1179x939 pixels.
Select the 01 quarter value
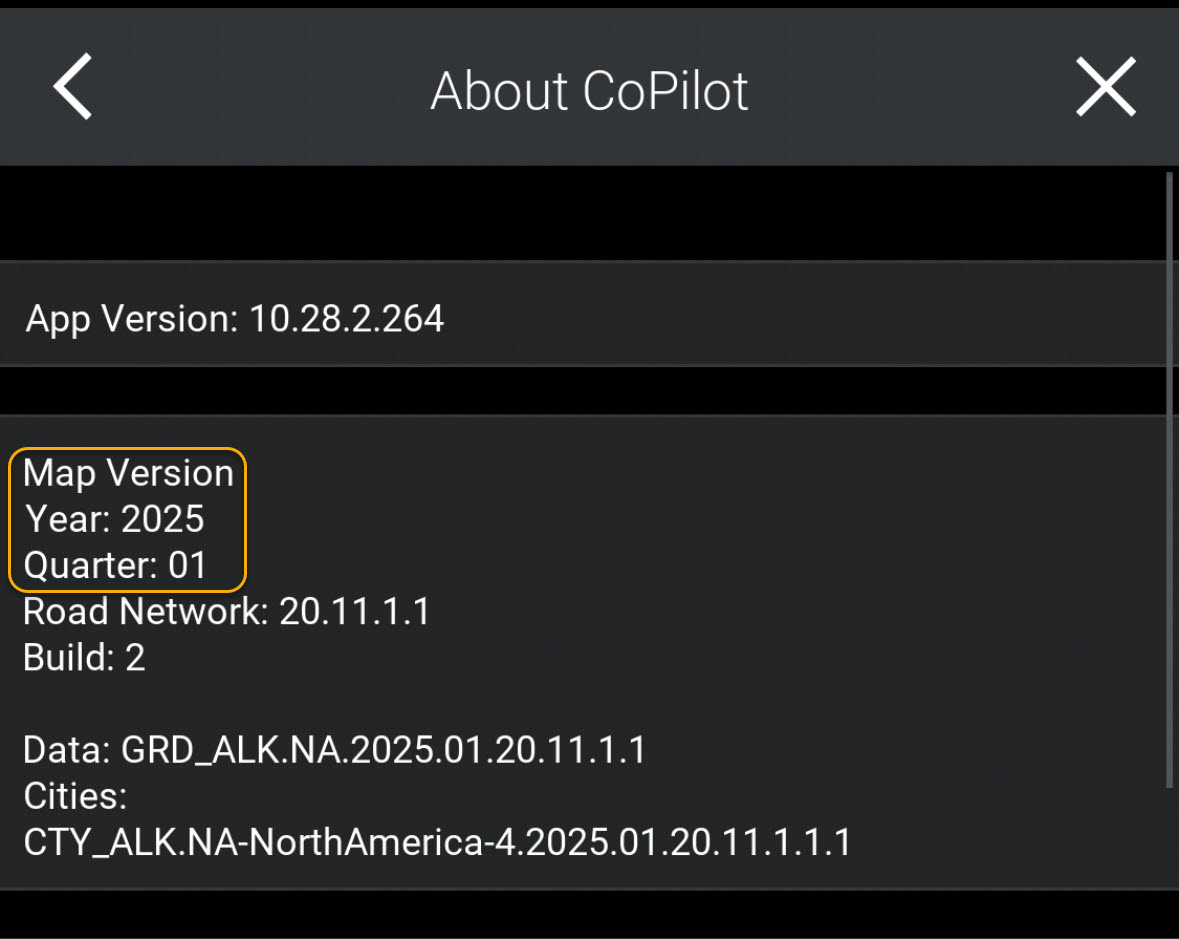tap(187, 566)
